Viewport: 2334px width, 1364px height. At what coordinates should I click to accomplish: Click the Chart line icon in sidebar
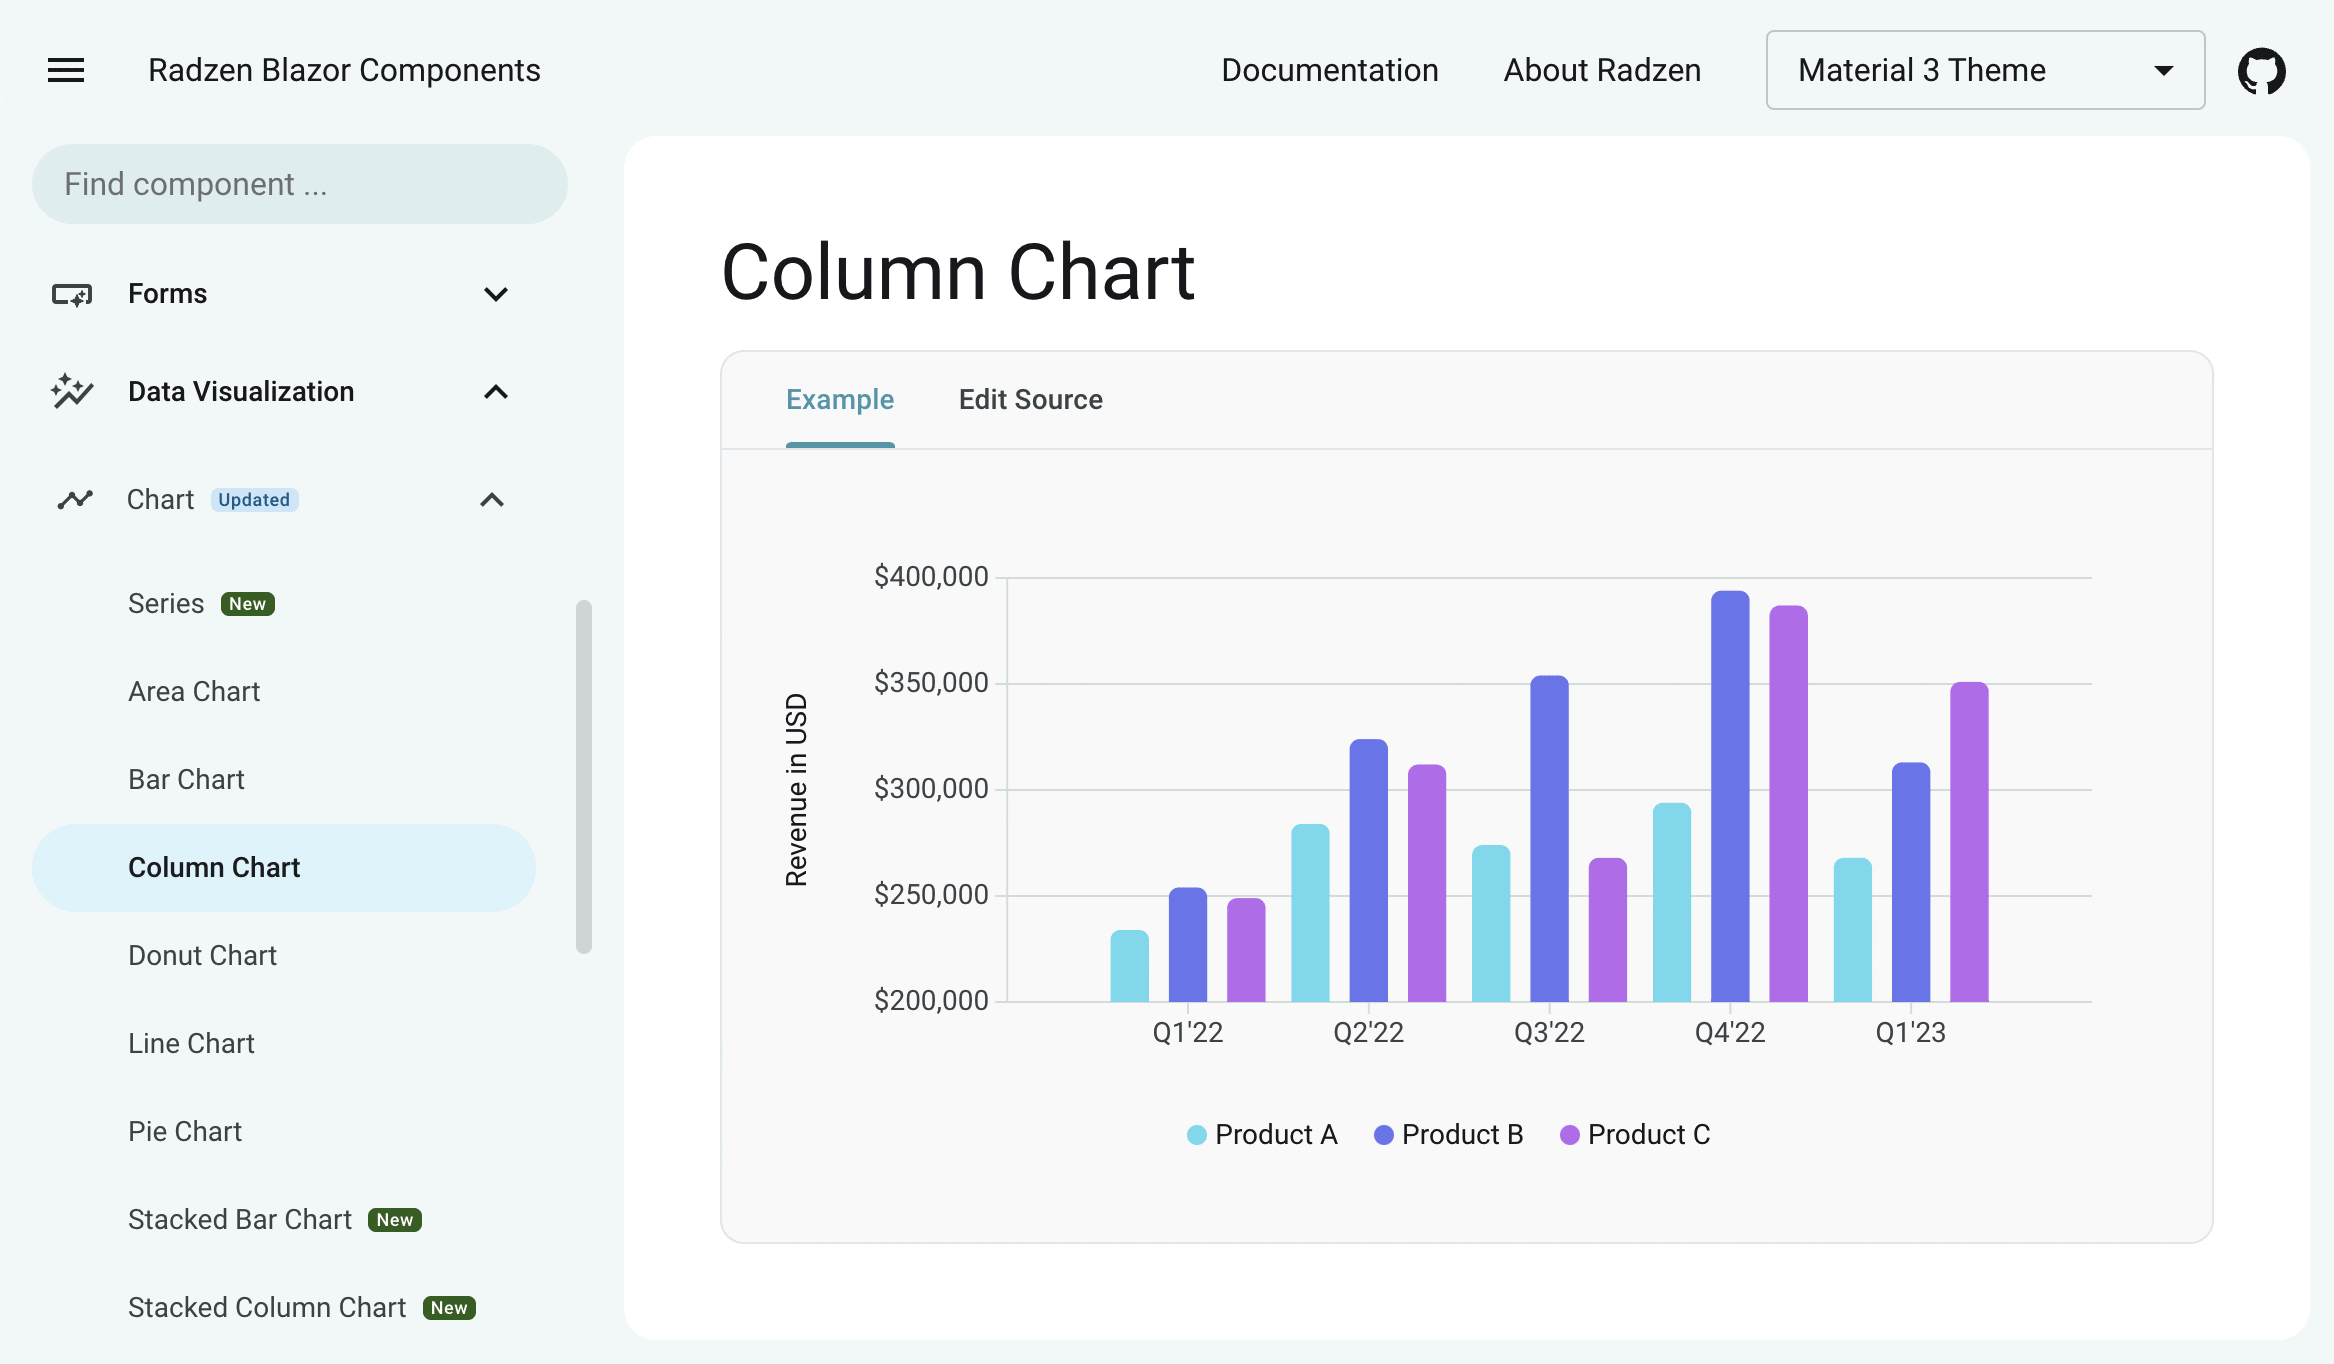coord(75,500)
